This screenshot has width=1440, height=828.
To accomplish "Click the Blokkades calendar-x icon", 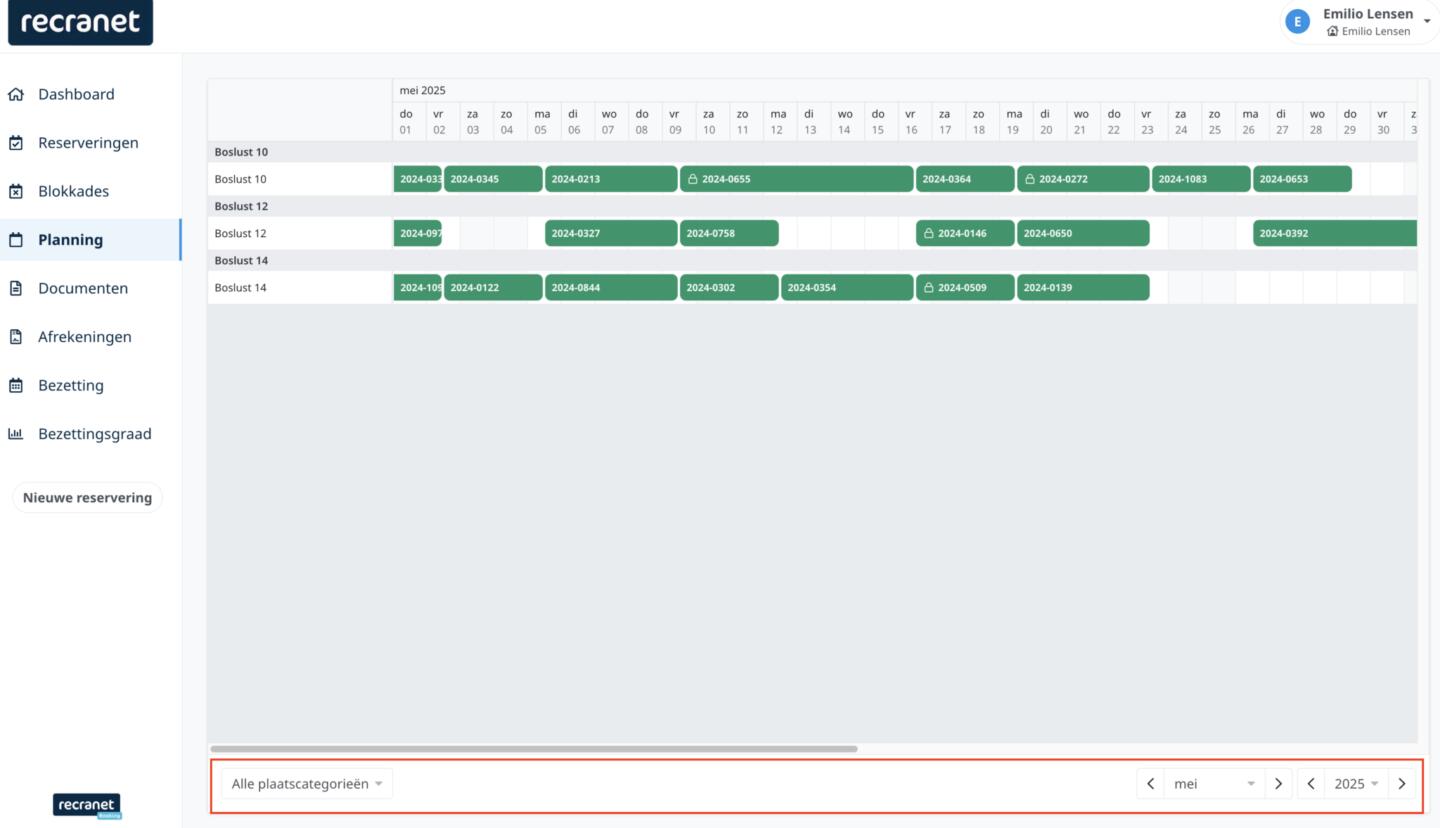I will [x=16, y=192].
